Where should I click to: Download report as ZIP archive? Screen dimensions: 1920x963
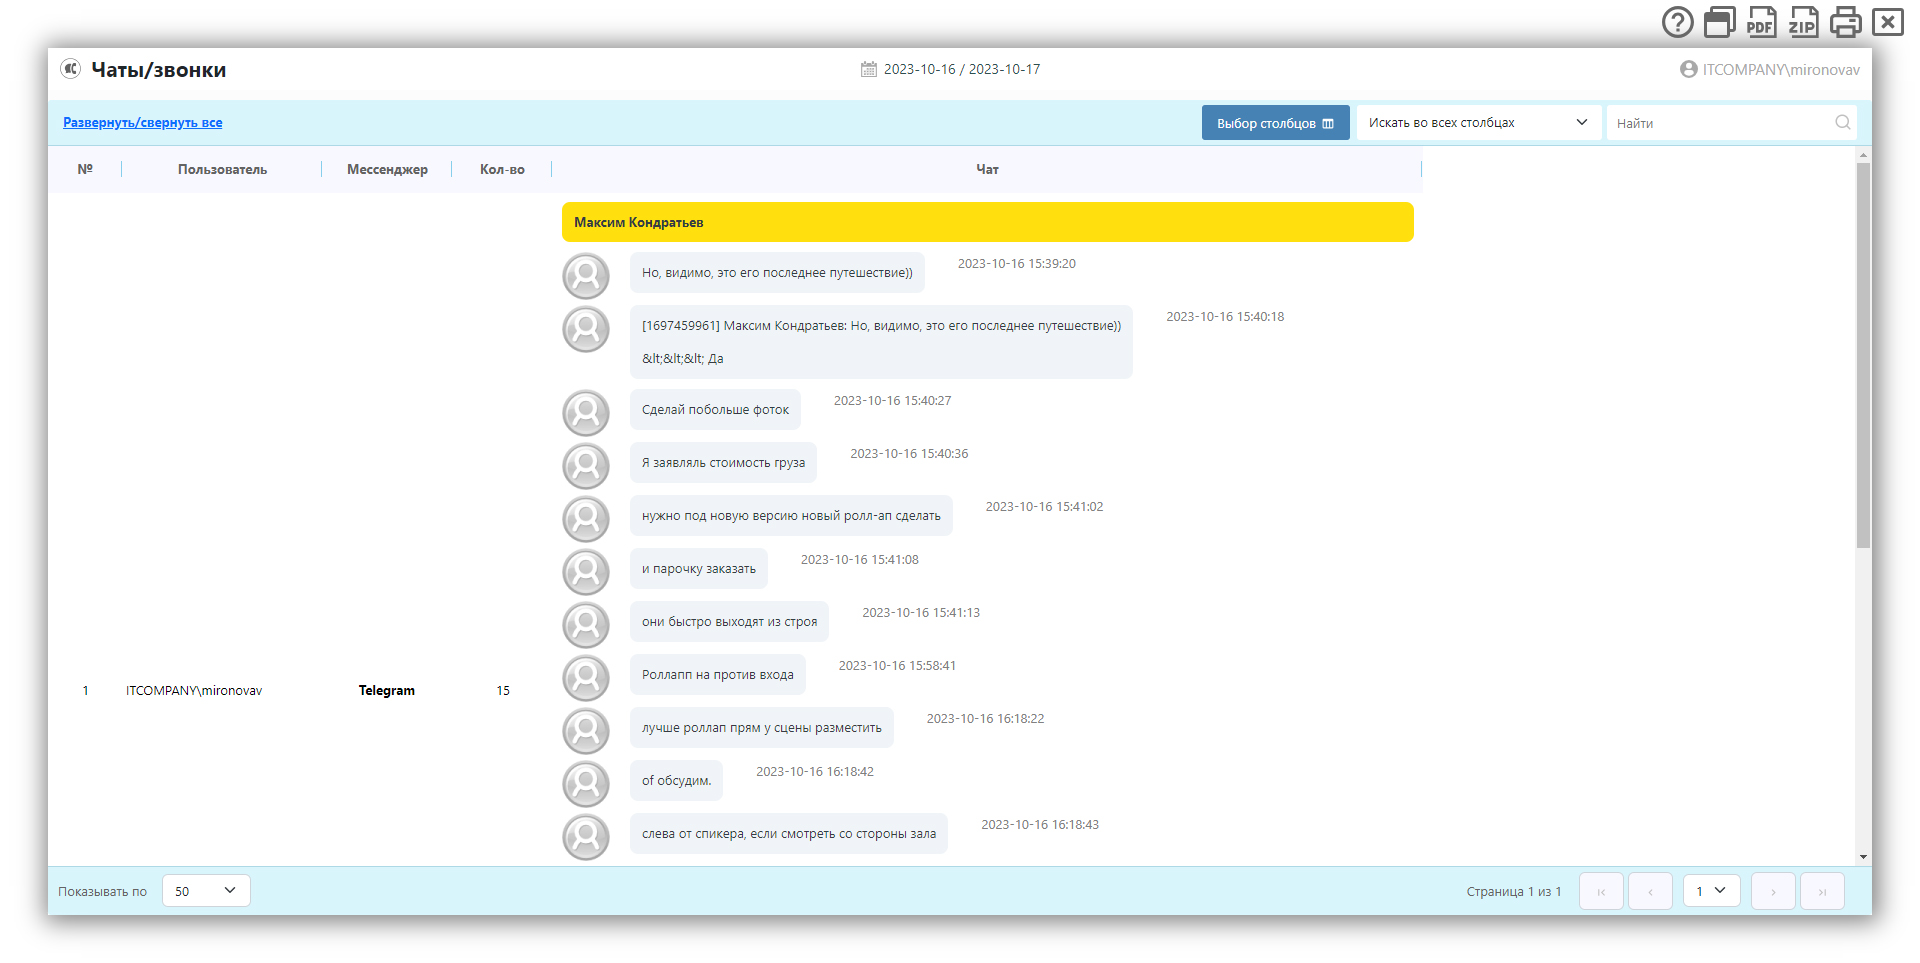(x=1803, y=22)
